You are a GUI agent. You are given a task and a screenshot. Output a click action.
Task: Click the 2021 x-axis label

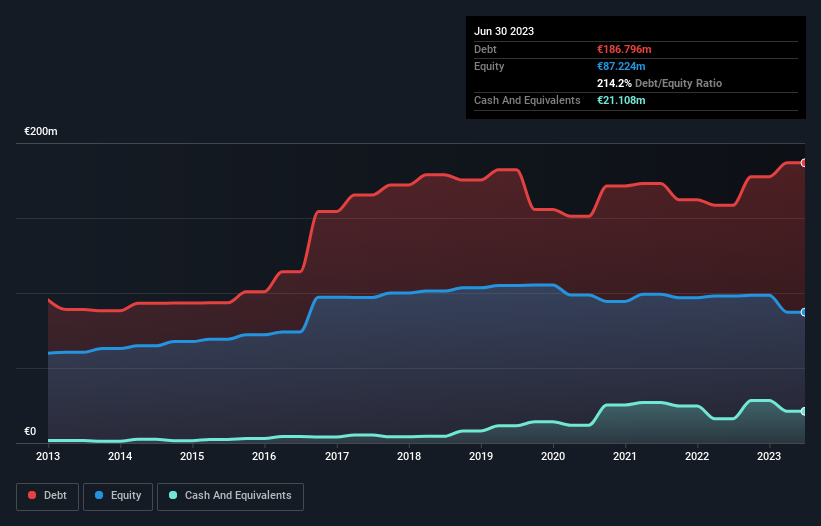click(625, 456)
